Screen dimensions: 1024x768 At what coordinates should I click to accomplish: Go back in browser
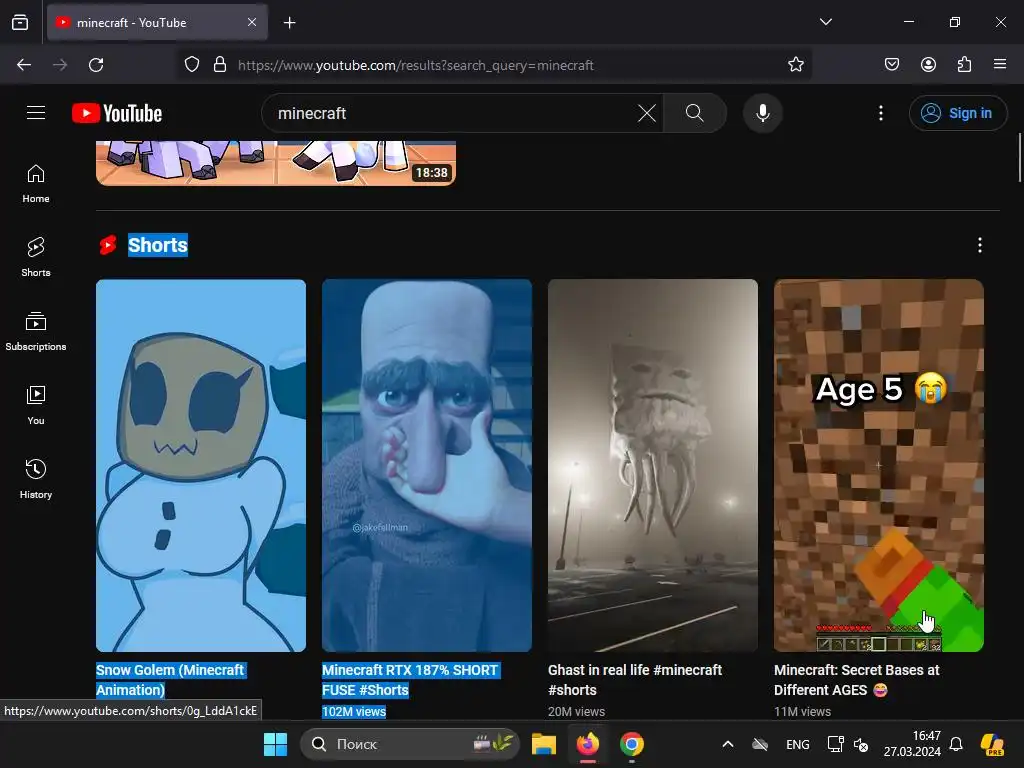[24, 65]
